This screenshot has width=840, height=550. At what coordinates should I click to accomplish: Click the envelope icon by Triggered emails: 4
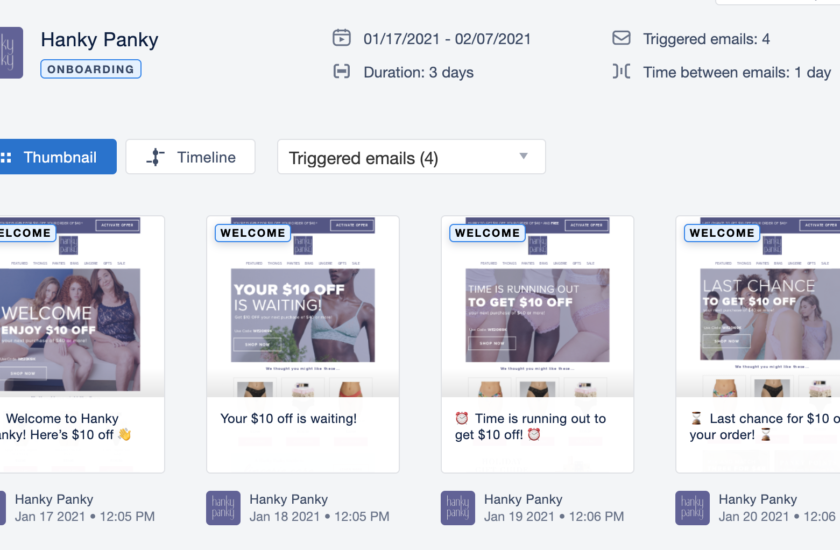(x=621, y=38)
